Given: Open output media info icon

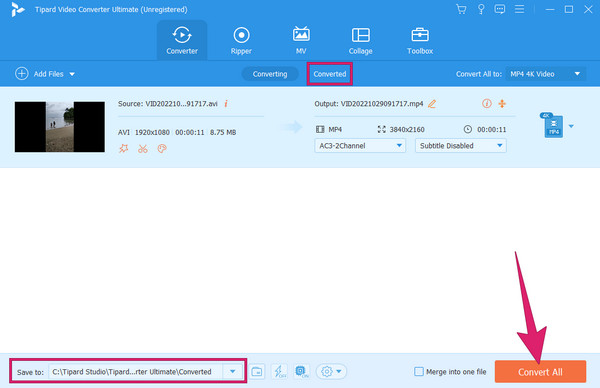Looking at the screenshot, I should click(487, 103).
